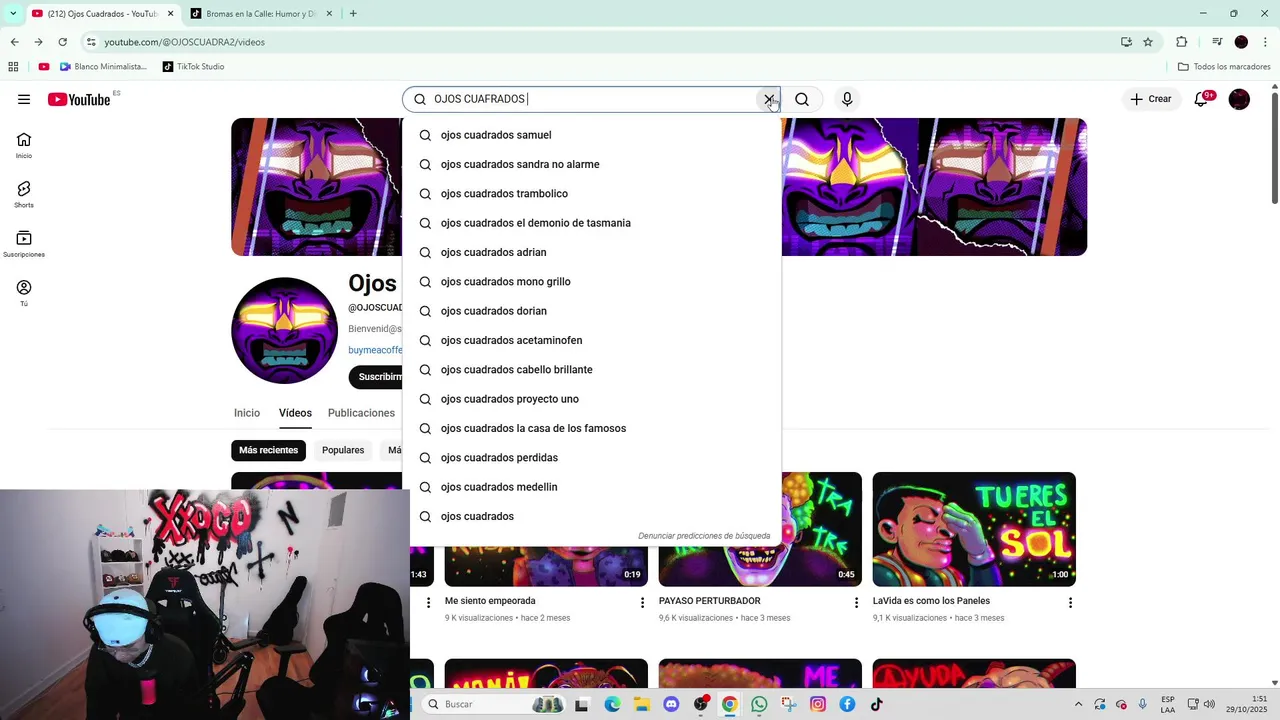Start voice search with the microphone icon

pos(847,99)
